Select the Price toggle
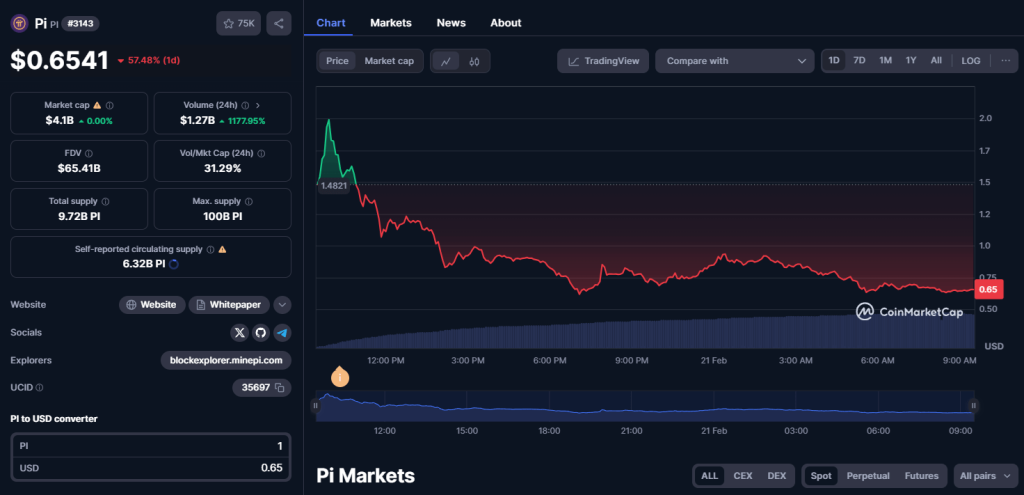Viewport: 1024px width, 495px height. (x=338, y=61)
